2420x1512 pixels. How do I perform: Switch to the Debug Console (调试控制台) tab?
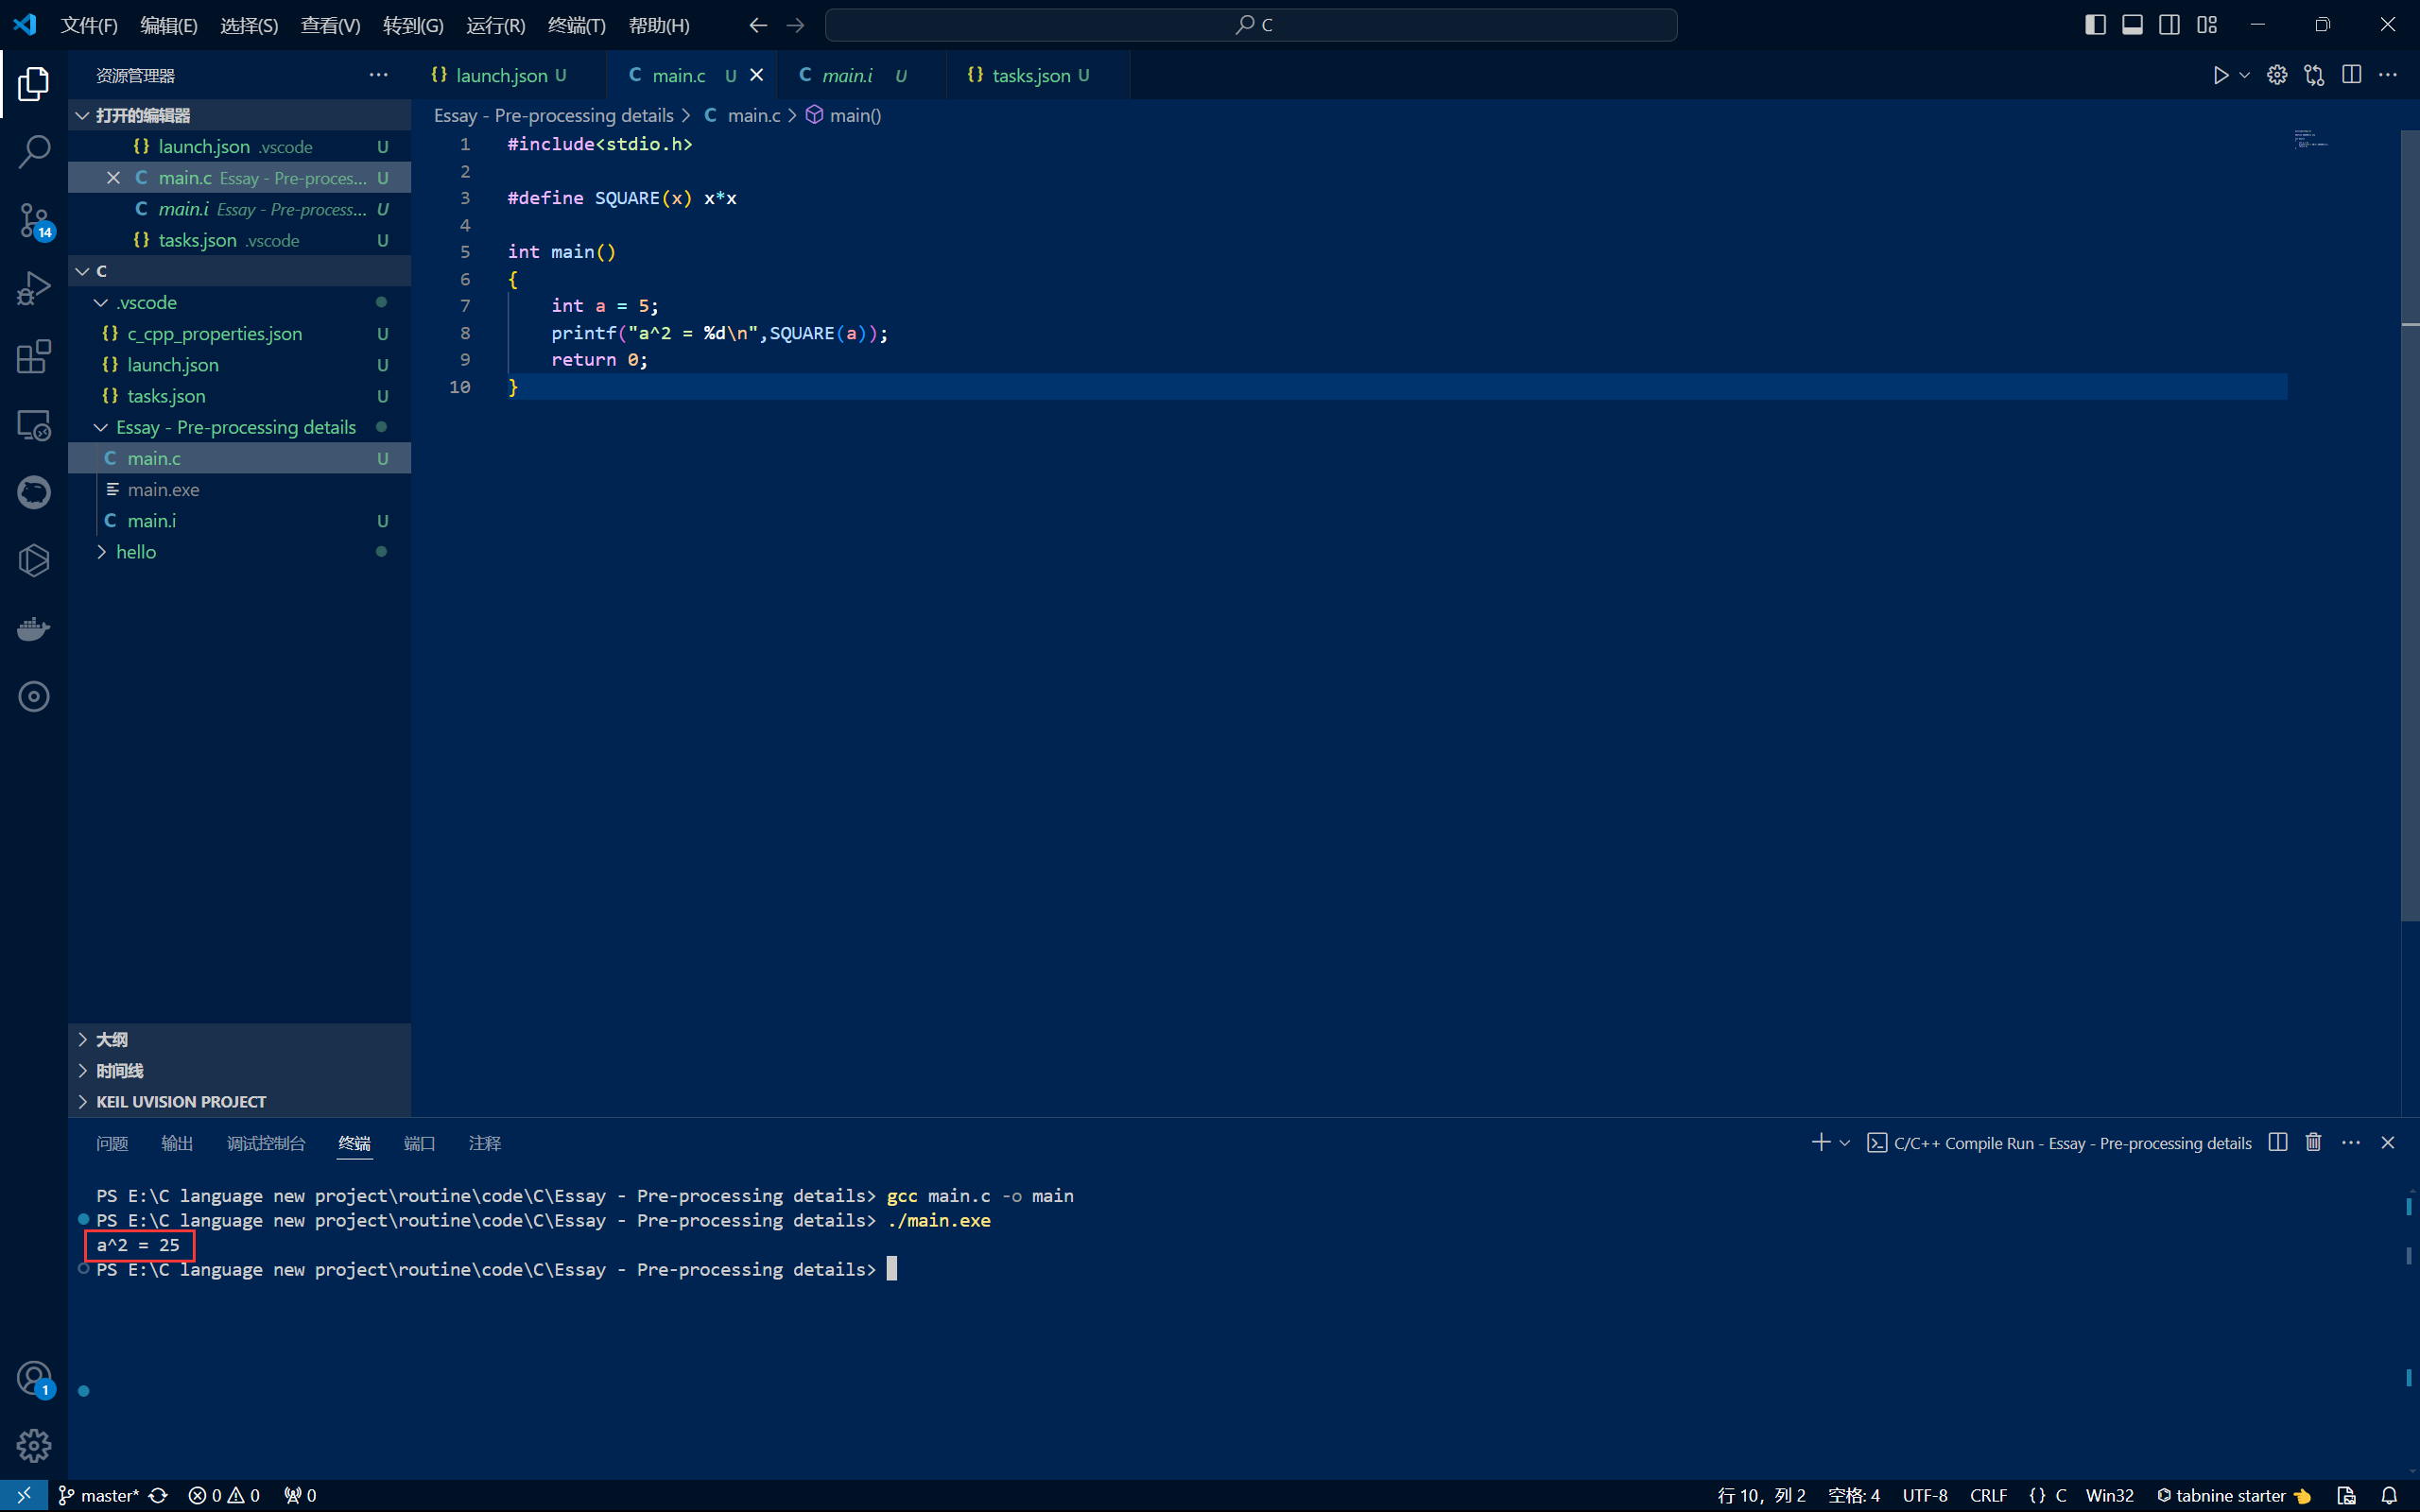pos(266,1142)
